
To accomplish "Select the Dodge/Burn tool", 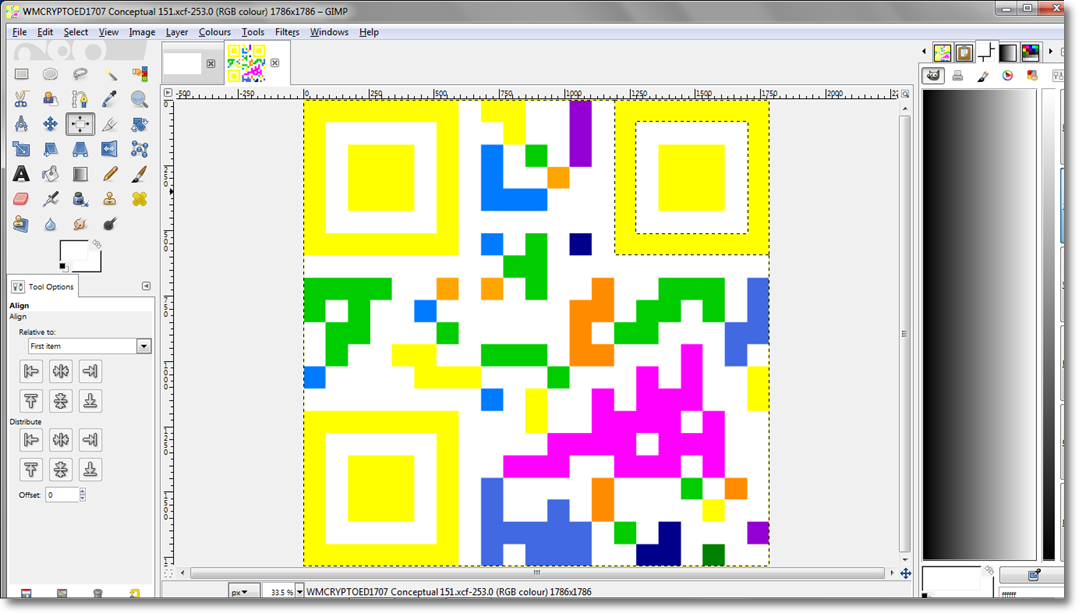I will [x=110, y=224].
